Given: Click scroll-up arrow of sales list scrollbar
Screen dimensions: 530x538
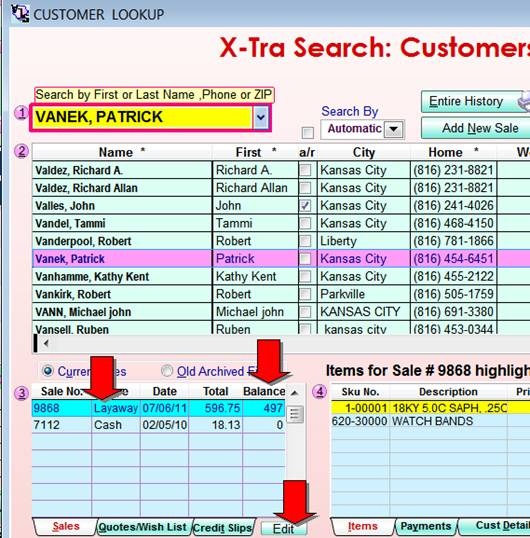Looking at the screenshot, I should 294,393.
